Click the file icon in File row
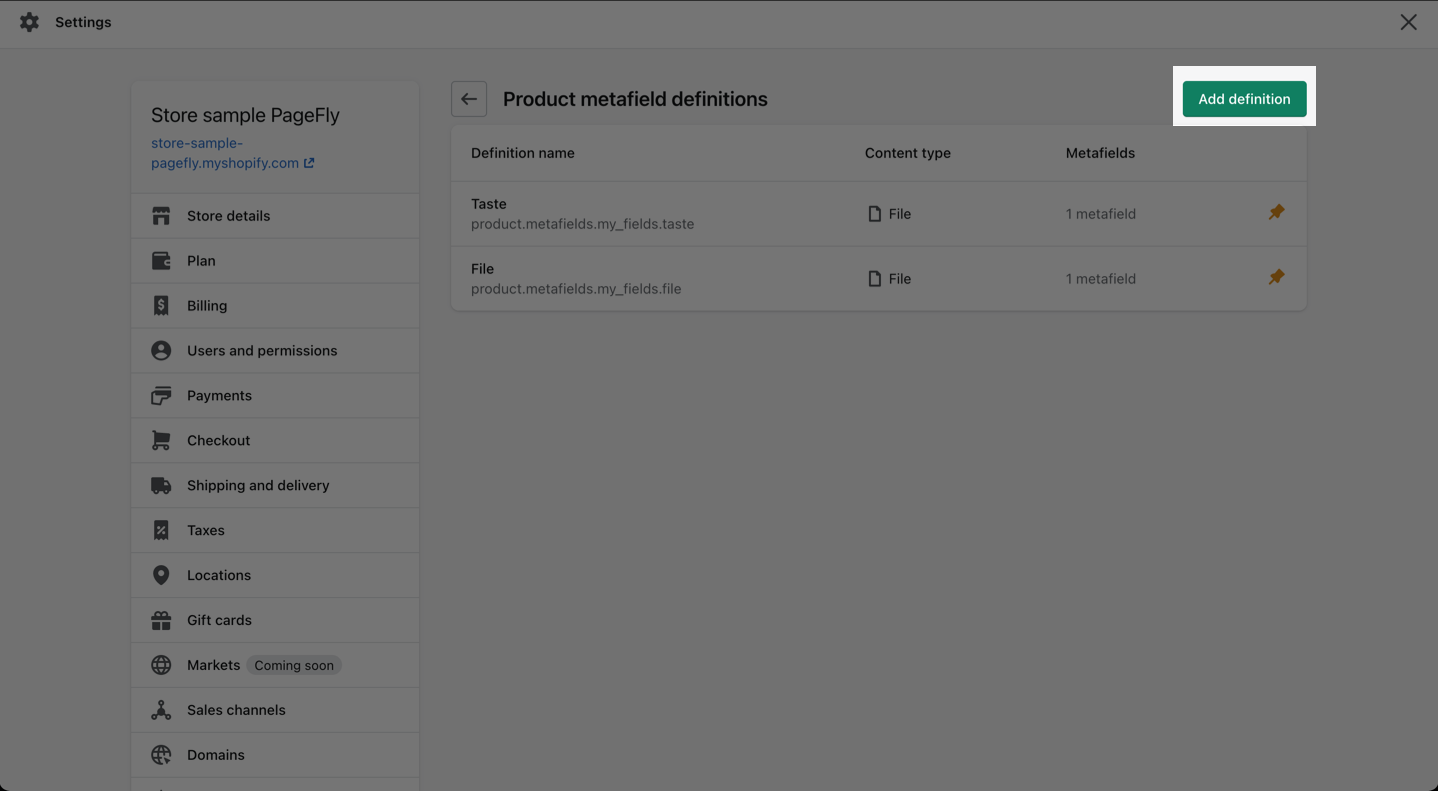 (x=874, y=279)
